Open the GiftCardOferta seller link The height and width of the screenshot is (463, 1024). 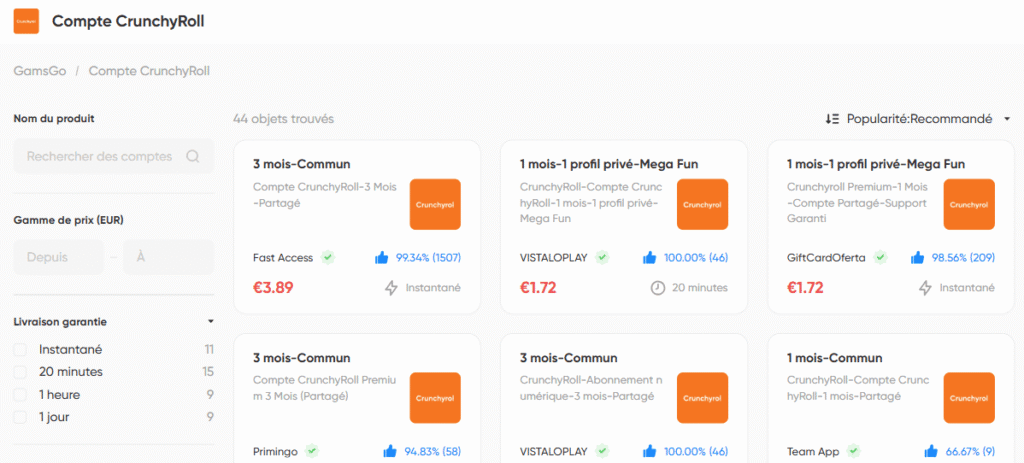826,258
